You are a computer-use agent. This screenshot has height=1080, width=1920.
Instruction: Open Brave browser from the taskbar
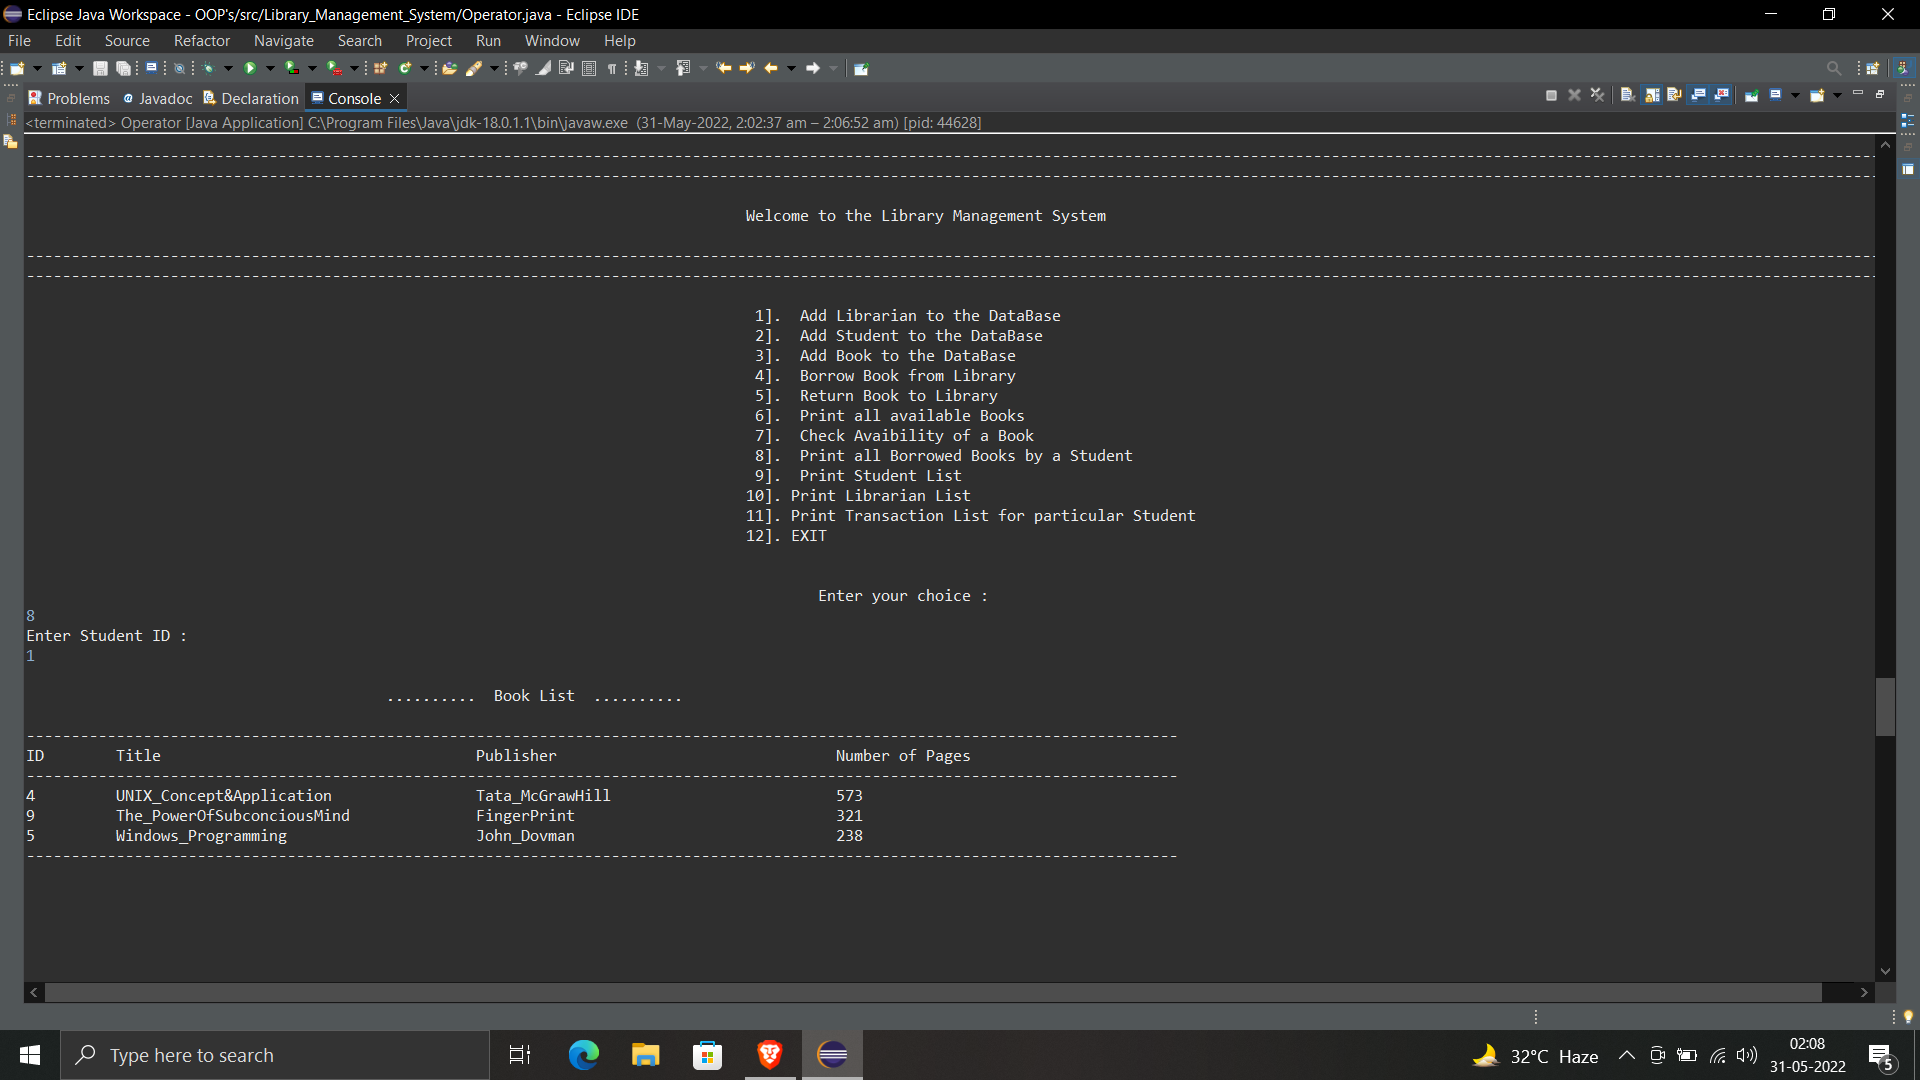[769, 1055]
